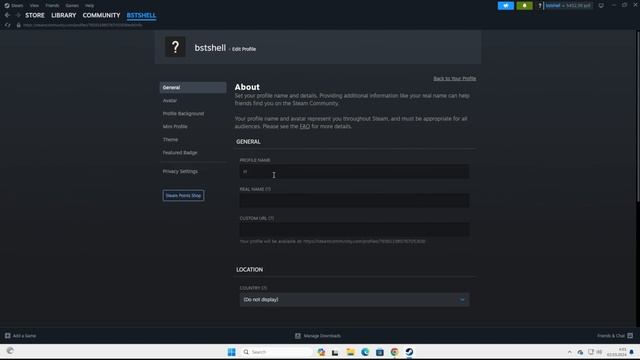
Task: Click Manage Downloads label
Action: click(322, 336)
